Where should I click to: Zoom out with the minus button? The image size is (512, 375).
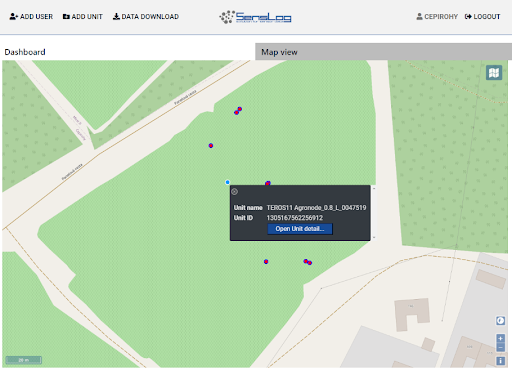(x=500, y=347)
